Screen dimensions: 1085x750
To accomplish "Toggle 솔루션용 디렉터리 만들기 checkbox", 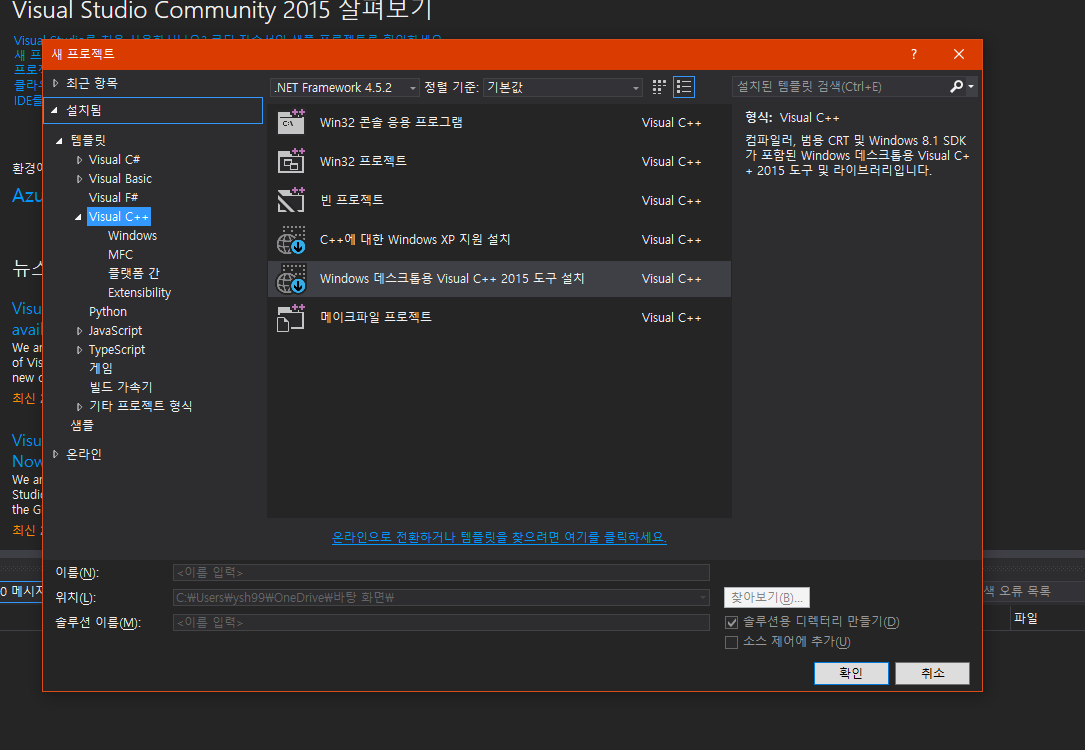I will point(731,622).
